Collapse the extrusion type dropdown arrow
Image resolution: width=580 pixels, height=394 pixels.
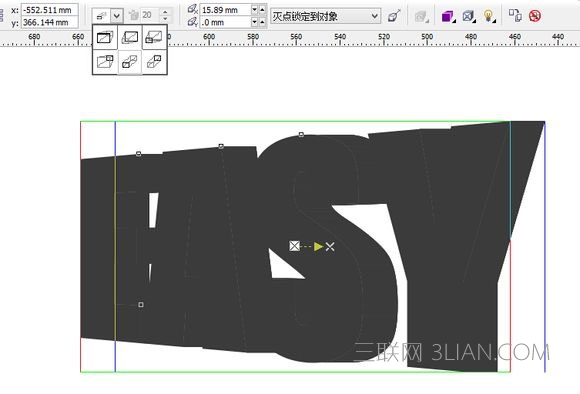pyautogui.click(x=117, y=16)
